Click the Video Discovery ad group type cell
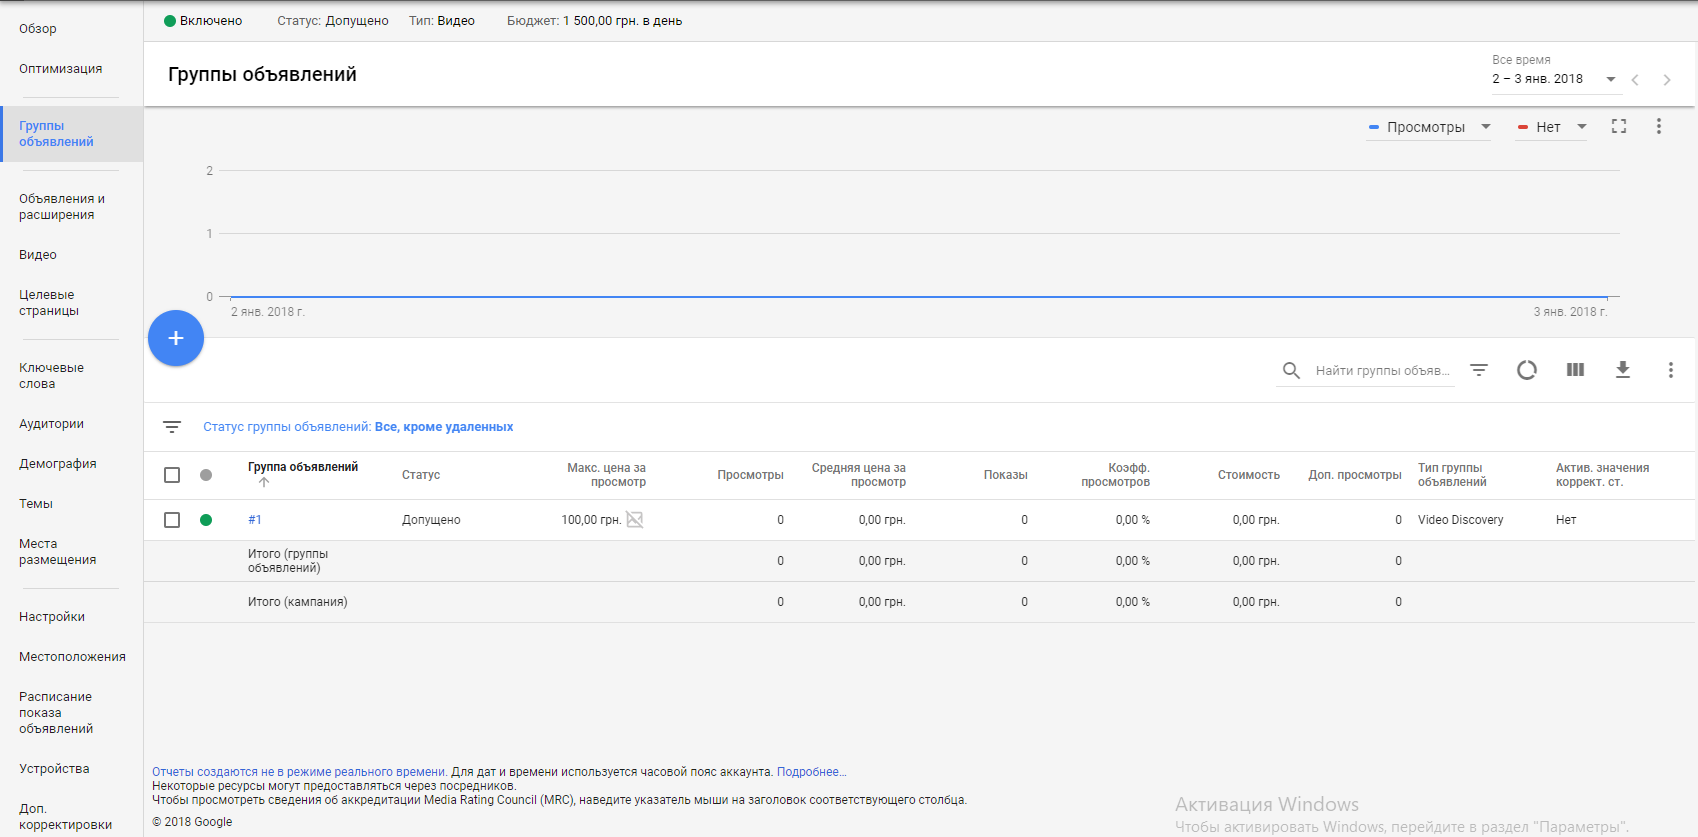The image size is (1698, 837). (x=1460, y=520)
